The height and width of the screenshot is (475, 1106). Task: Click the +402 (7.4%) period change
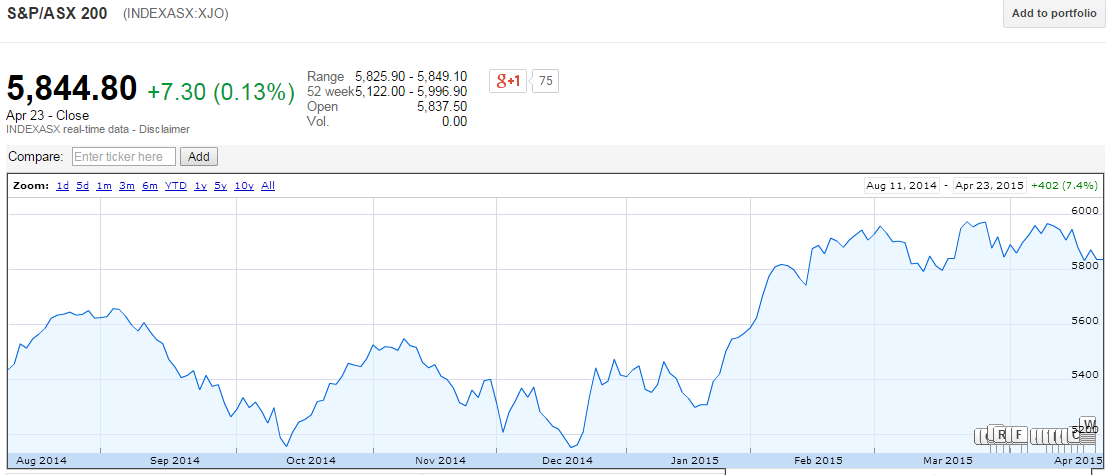[1064, 186]
